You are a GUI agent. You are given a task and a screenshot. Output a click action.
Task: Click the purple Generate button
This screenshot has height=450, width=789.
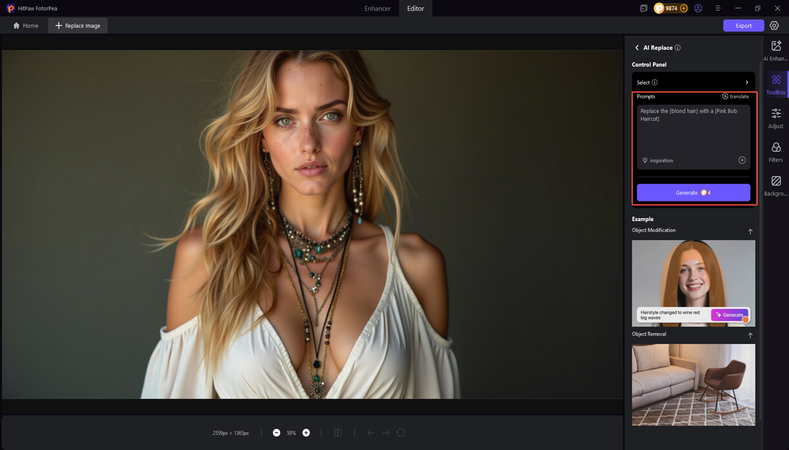click(693, 193)
